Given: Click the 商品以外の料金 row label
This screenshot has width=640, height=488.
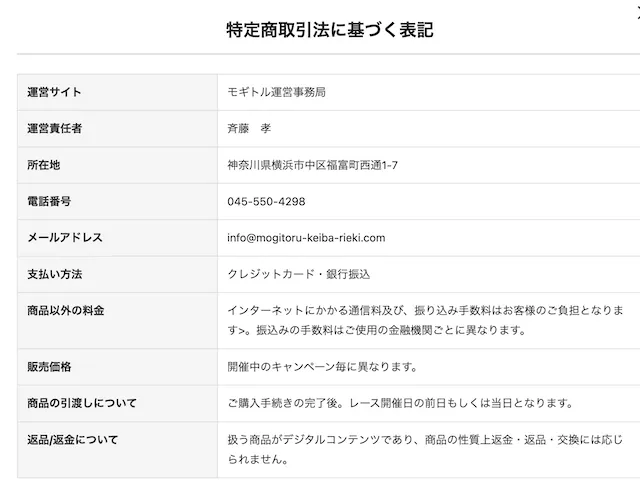Looking at the screenshot, I should tap(66, 311).
